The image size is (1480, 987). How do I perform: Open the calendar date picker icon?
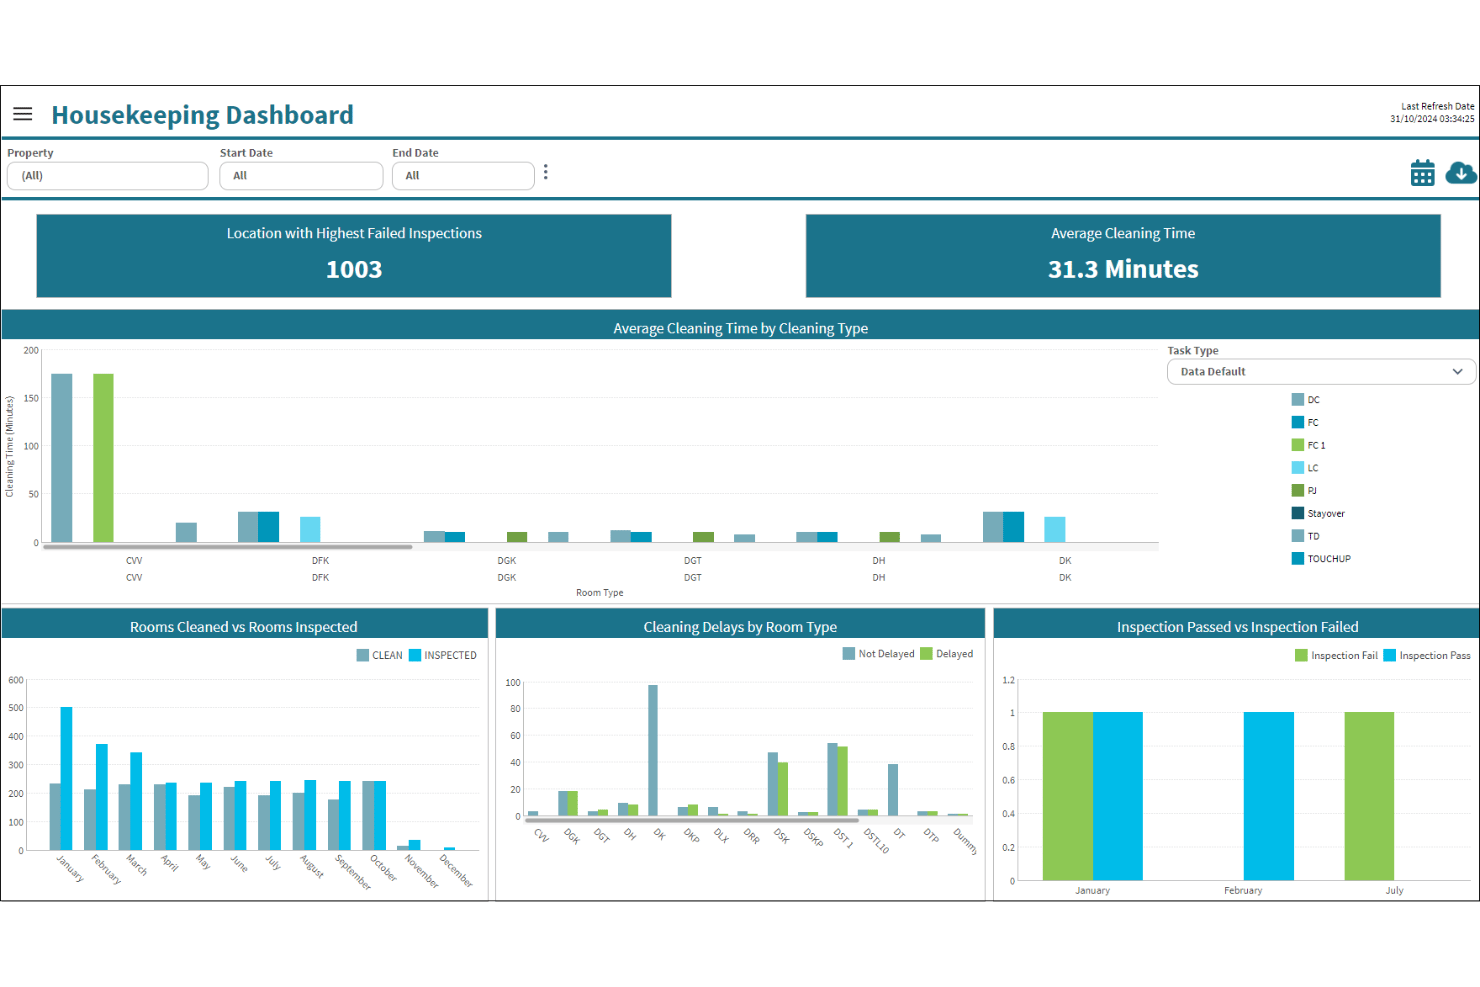[x=1422, y=173]
